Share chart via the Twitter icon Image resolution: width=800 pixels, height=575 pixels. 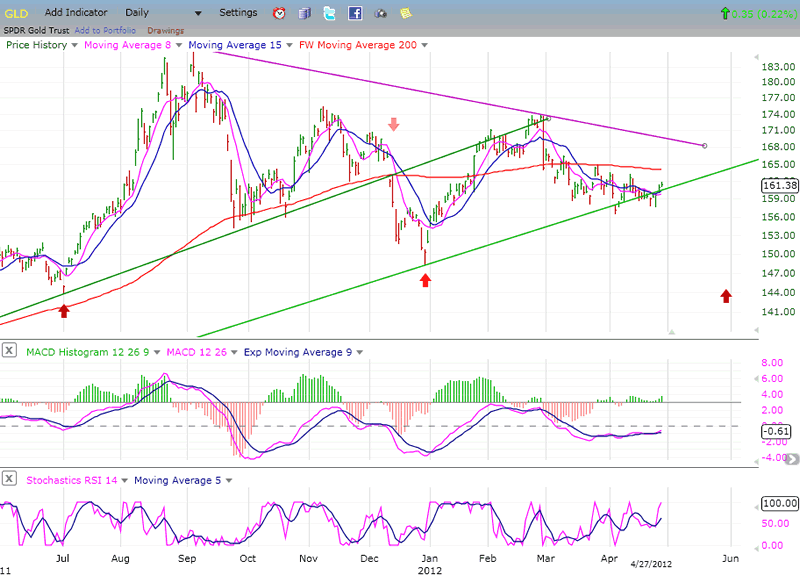[329, 13]
